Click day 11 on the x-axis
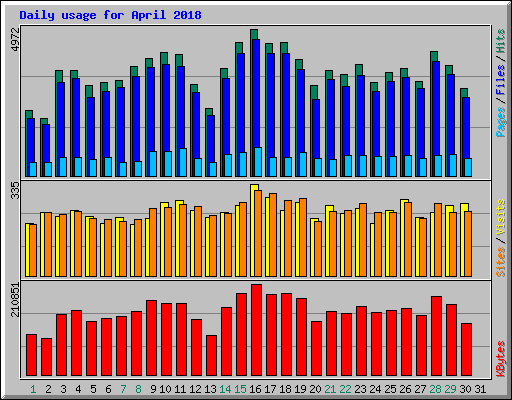This screenshot has width=512, height=400. pyautogui.click(x=180, y=389)
